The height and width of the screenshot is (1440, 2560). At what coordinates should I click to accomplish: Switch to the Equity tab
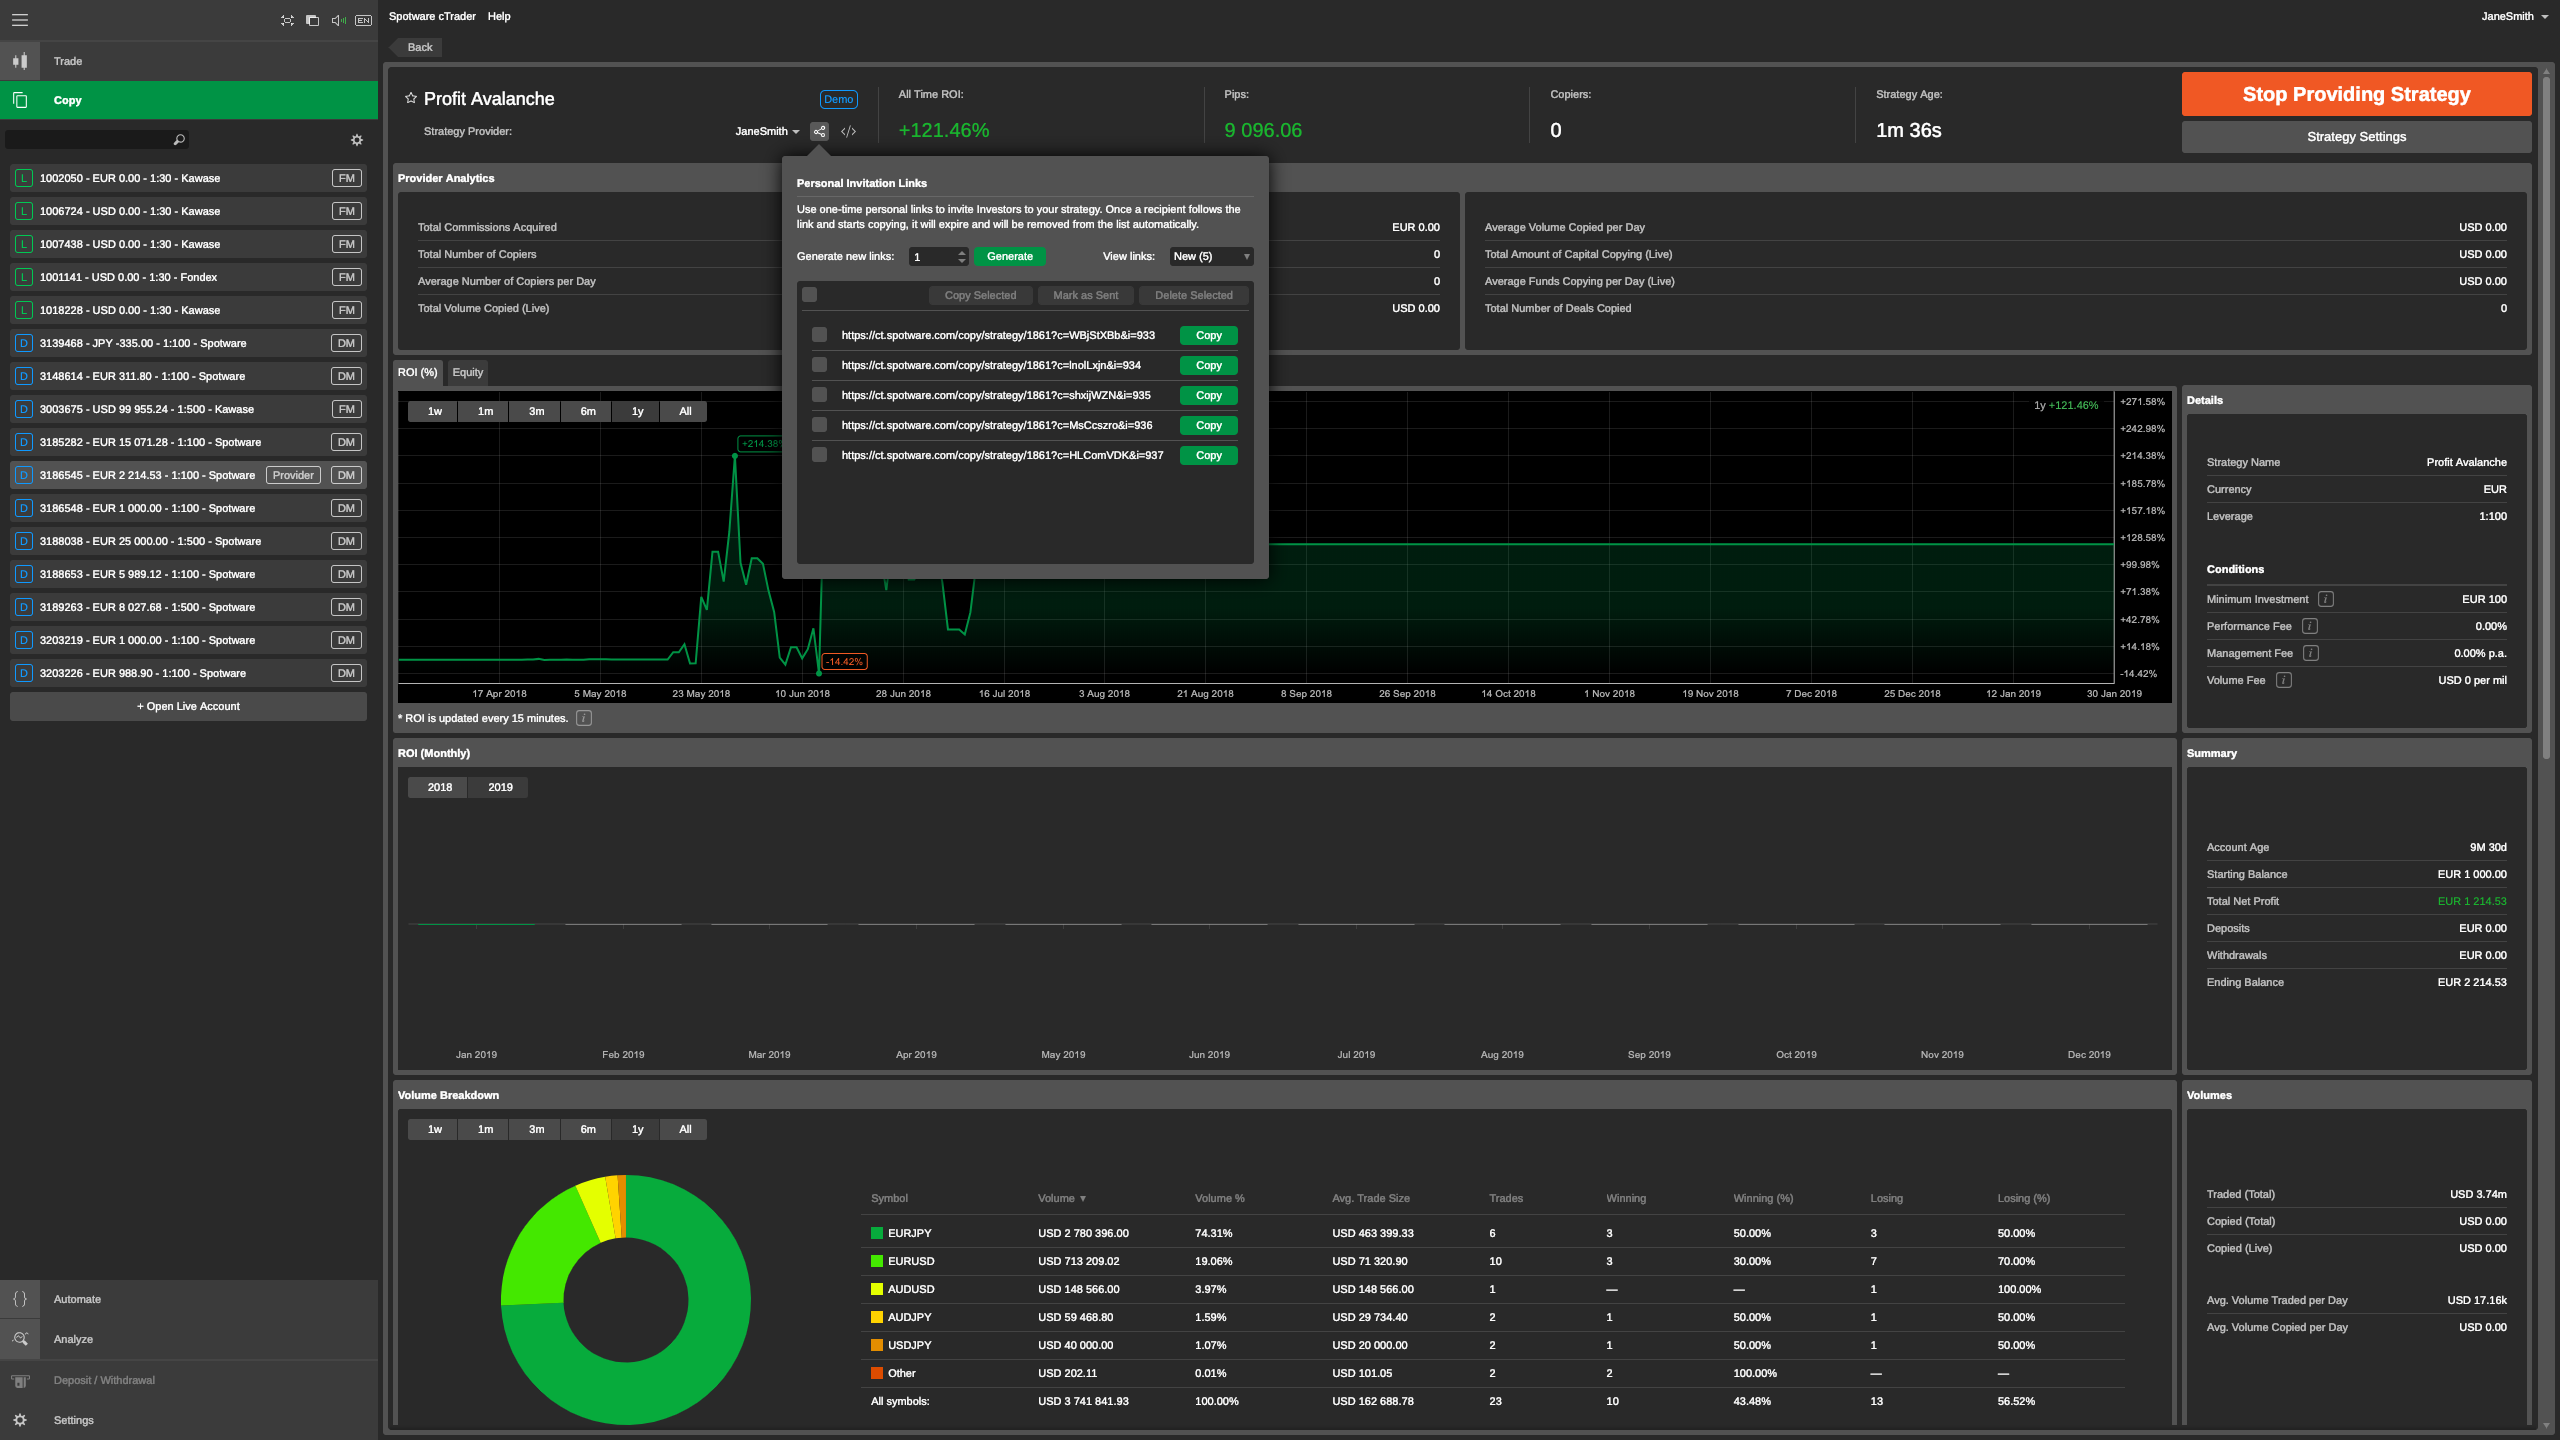click(467, 372)
